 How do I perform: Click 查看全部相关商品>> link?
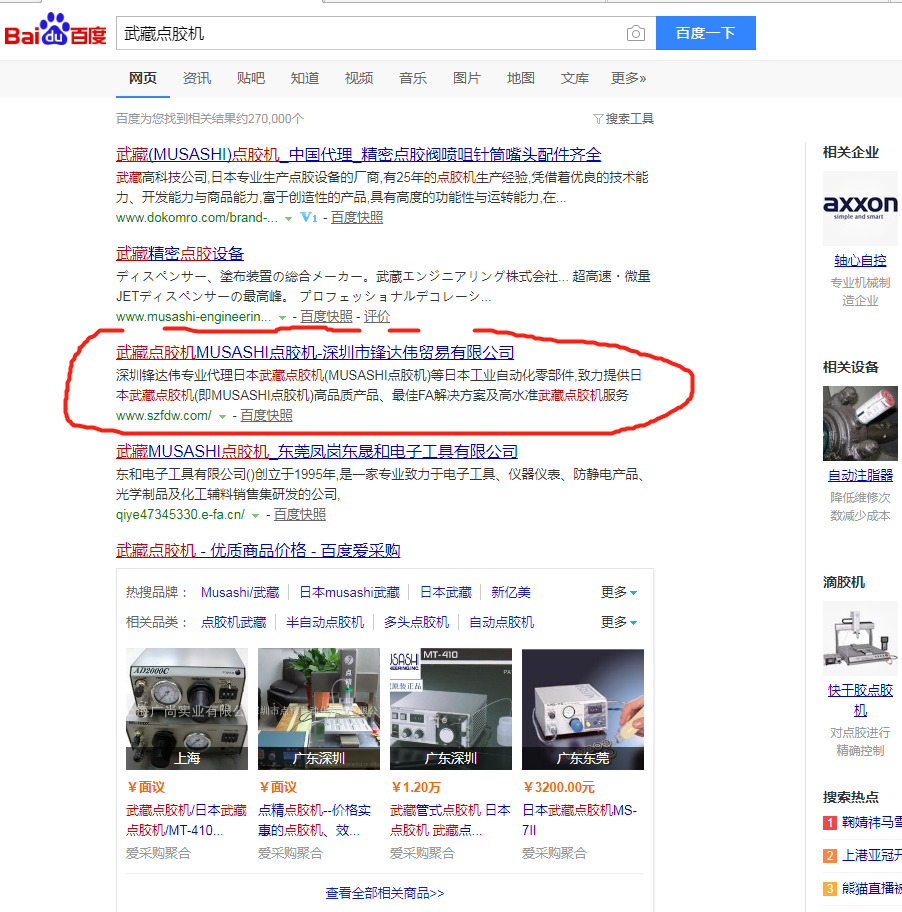click(x=384, y=893)
